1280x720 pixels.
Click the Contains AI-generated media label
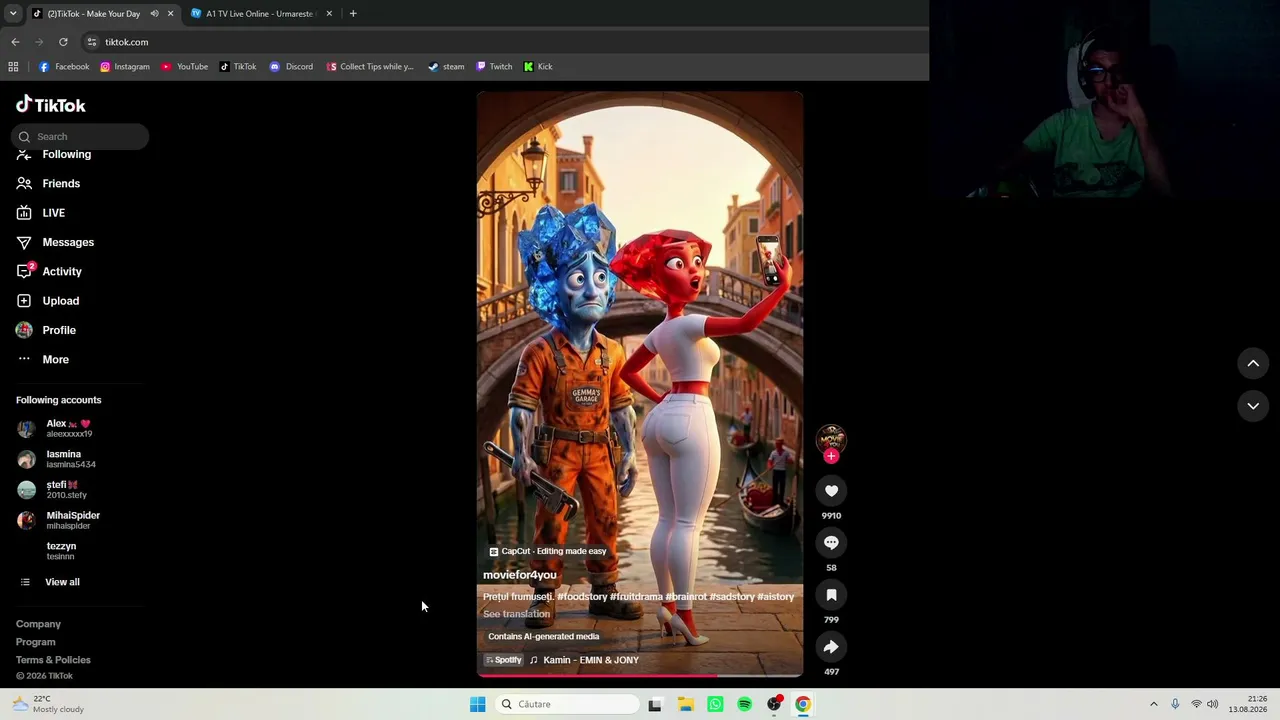[544, 637]
